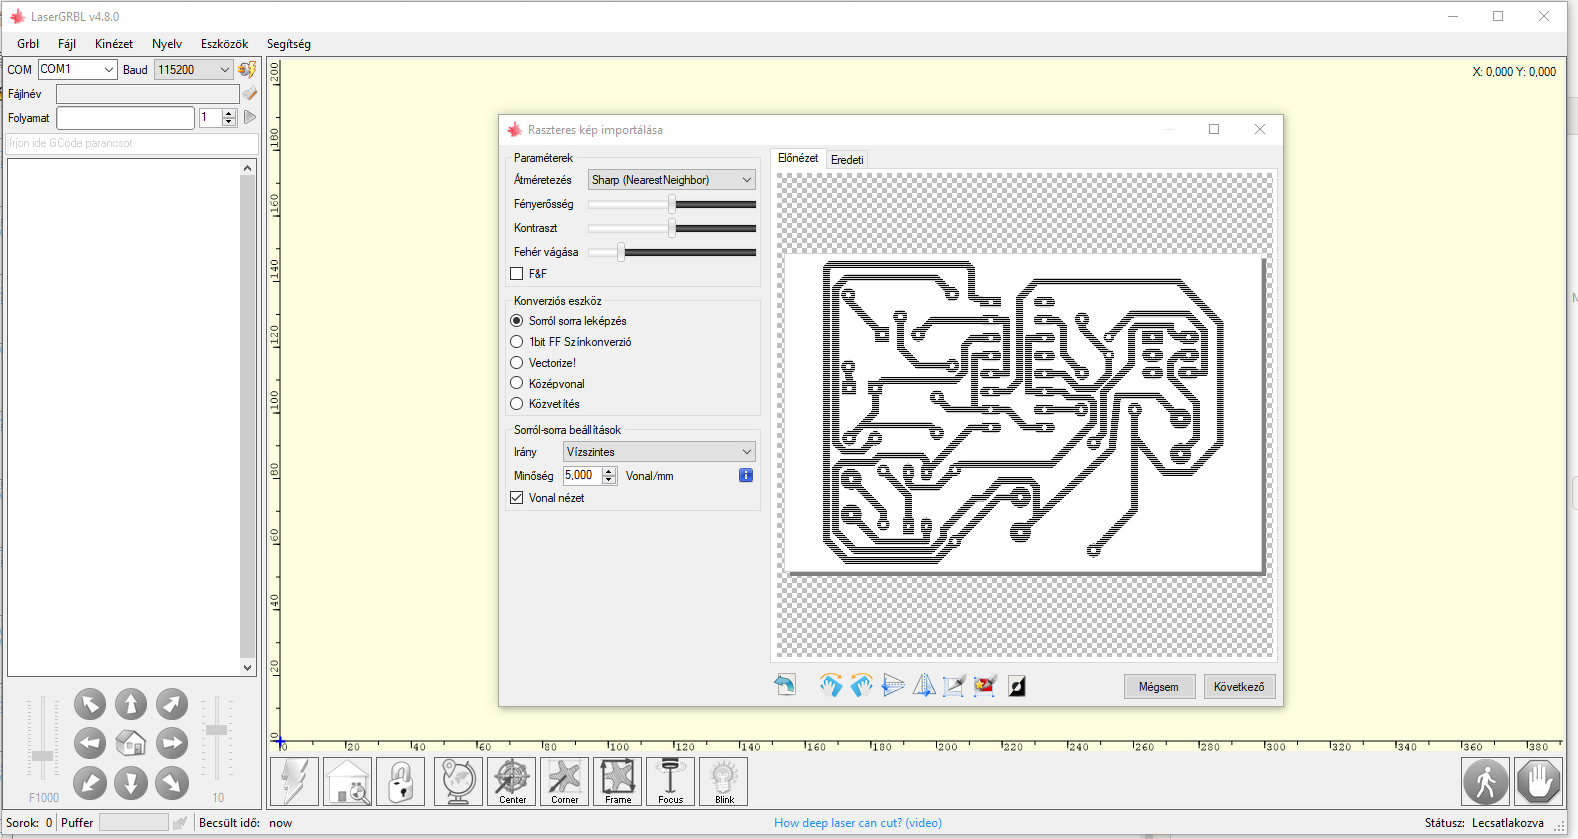Image resolution: width=1578 pixels, height=839 pixels.
Task: Open the Fájl menu
Action: pyautogui.click(x=67, y=44)
